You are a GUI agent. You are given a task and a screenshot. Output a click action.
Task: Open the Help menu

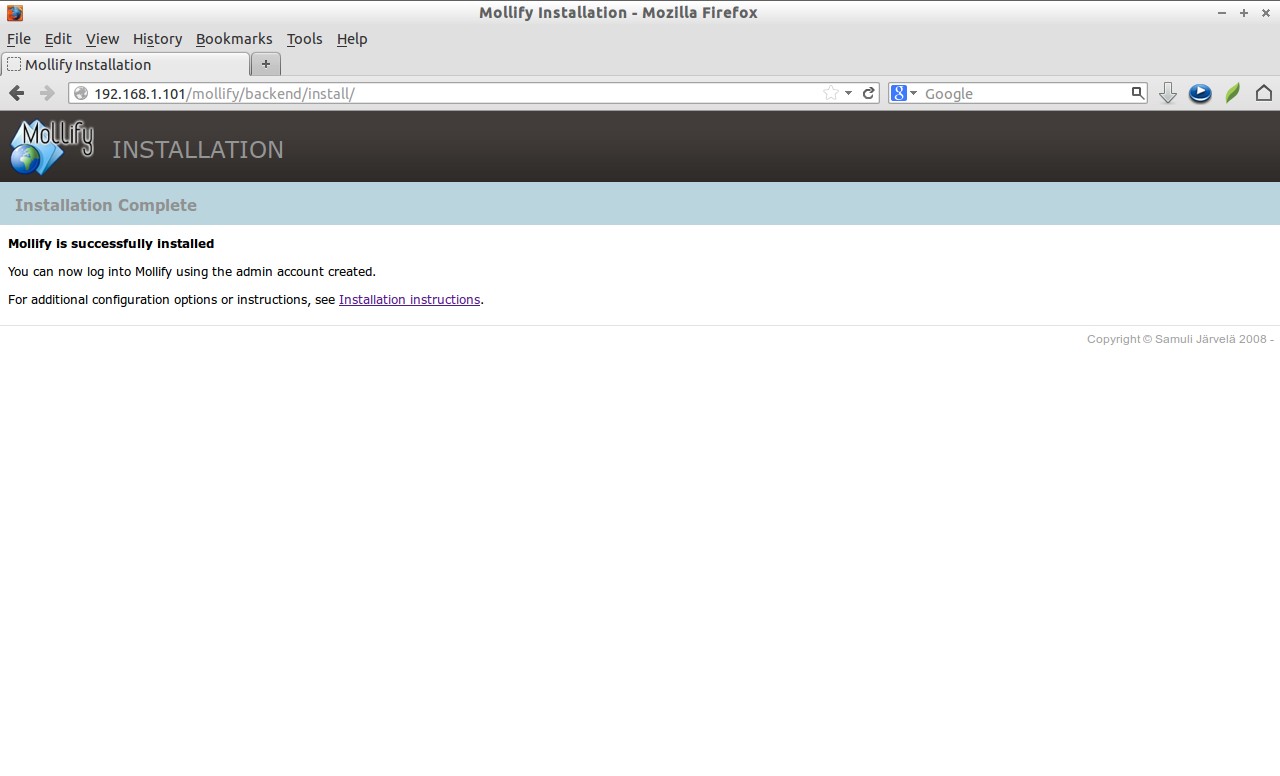[x=352, y=39]
